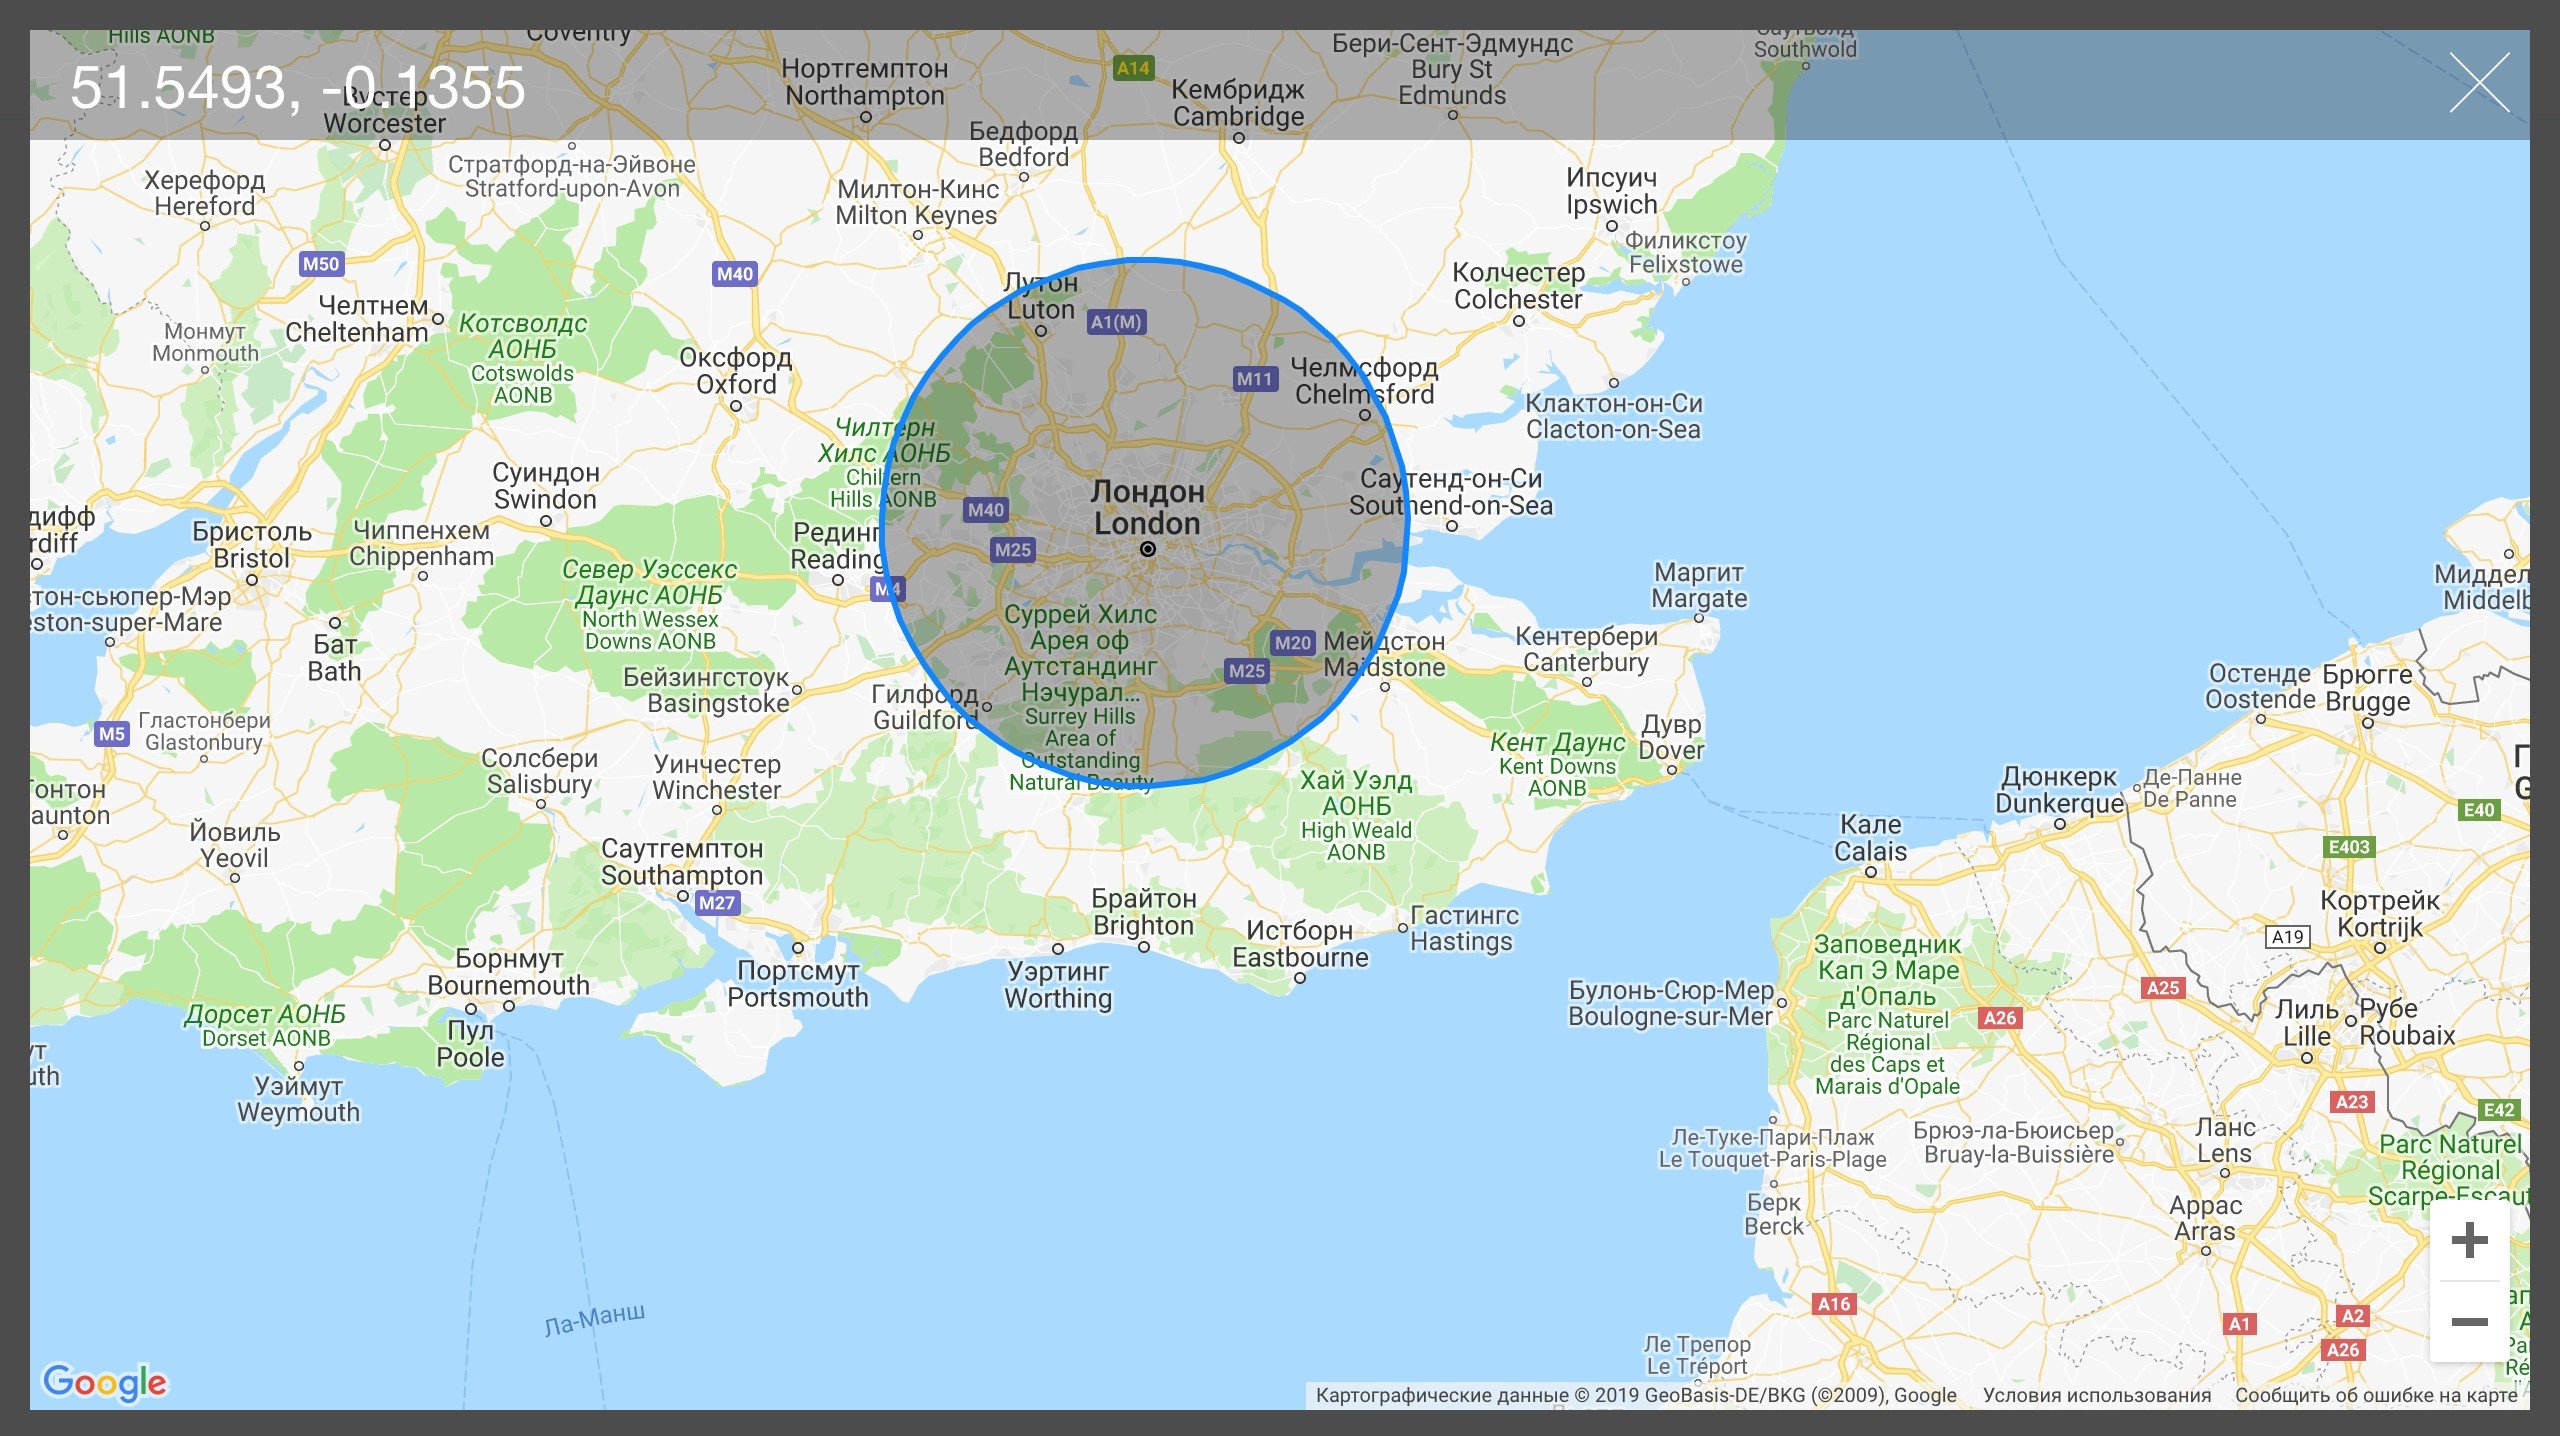Zoom out with the minus button
Image resolution: width=2560 pixels, height=1436 pixels.
pyautogui.click(x=2469, y=1322)
